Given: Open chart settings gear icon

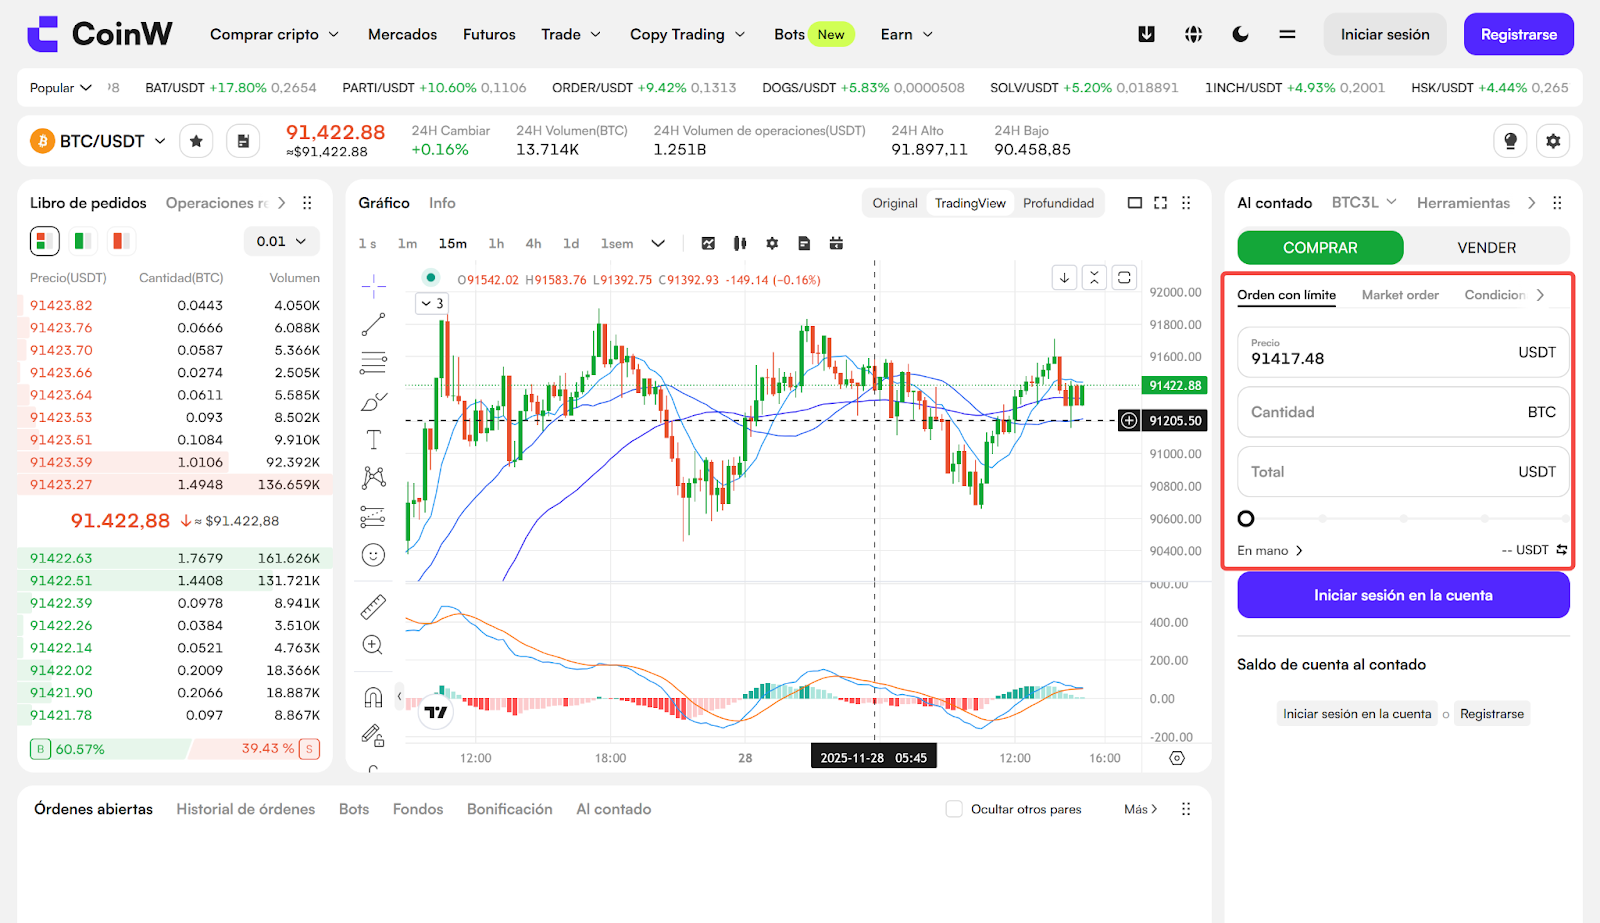Looking at the screenshot, I should click(772, 243).
